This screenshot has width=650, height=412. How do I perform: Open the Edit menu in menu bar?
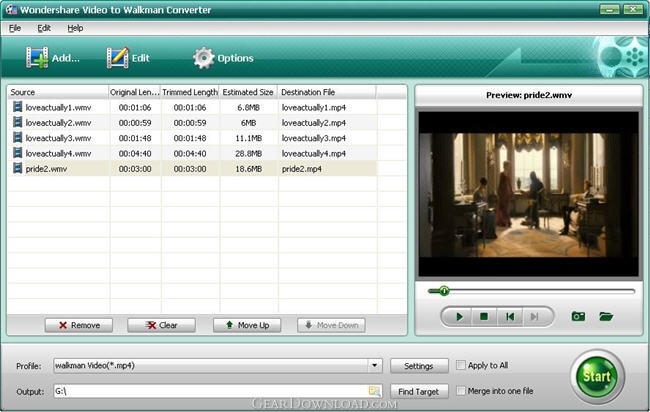pyautogui.click(x=44, y=28)
